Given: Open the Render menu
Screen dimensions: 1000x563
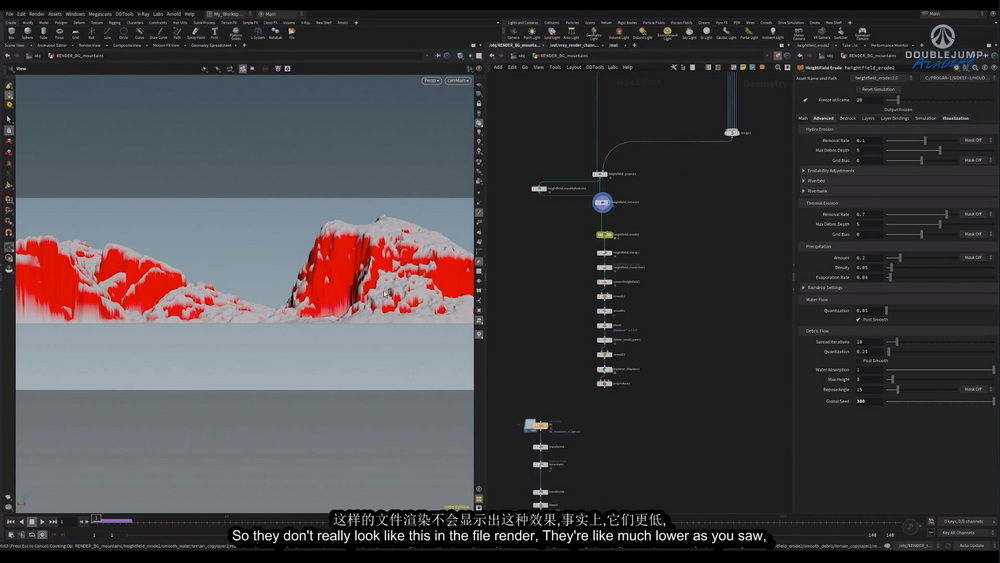Looking at the screenshot, I should [37, 14].
